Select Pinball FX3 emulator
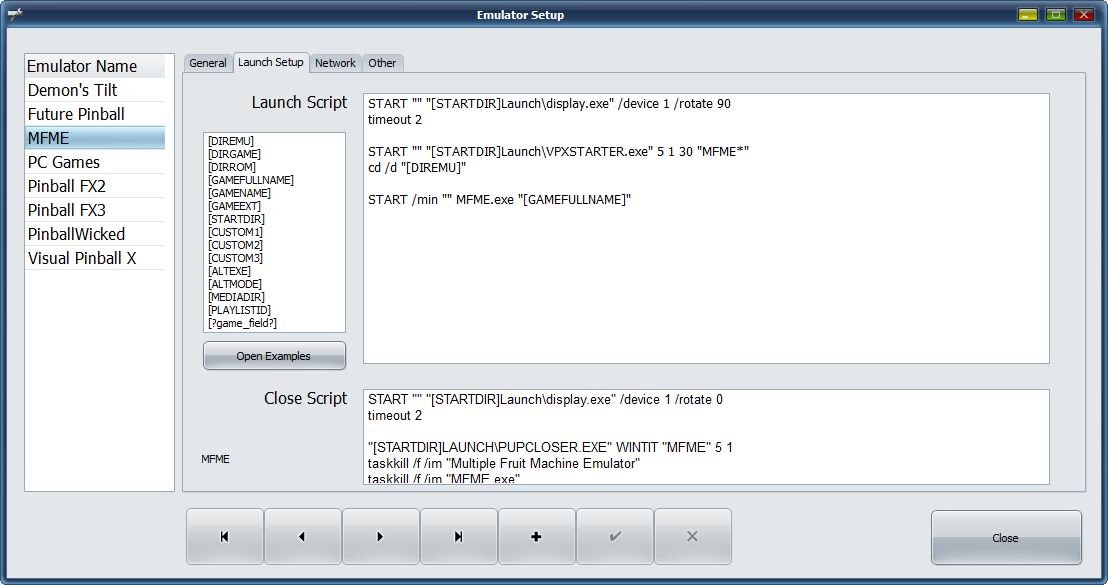This screenshot has height=585, width=1108. point(95,211)
